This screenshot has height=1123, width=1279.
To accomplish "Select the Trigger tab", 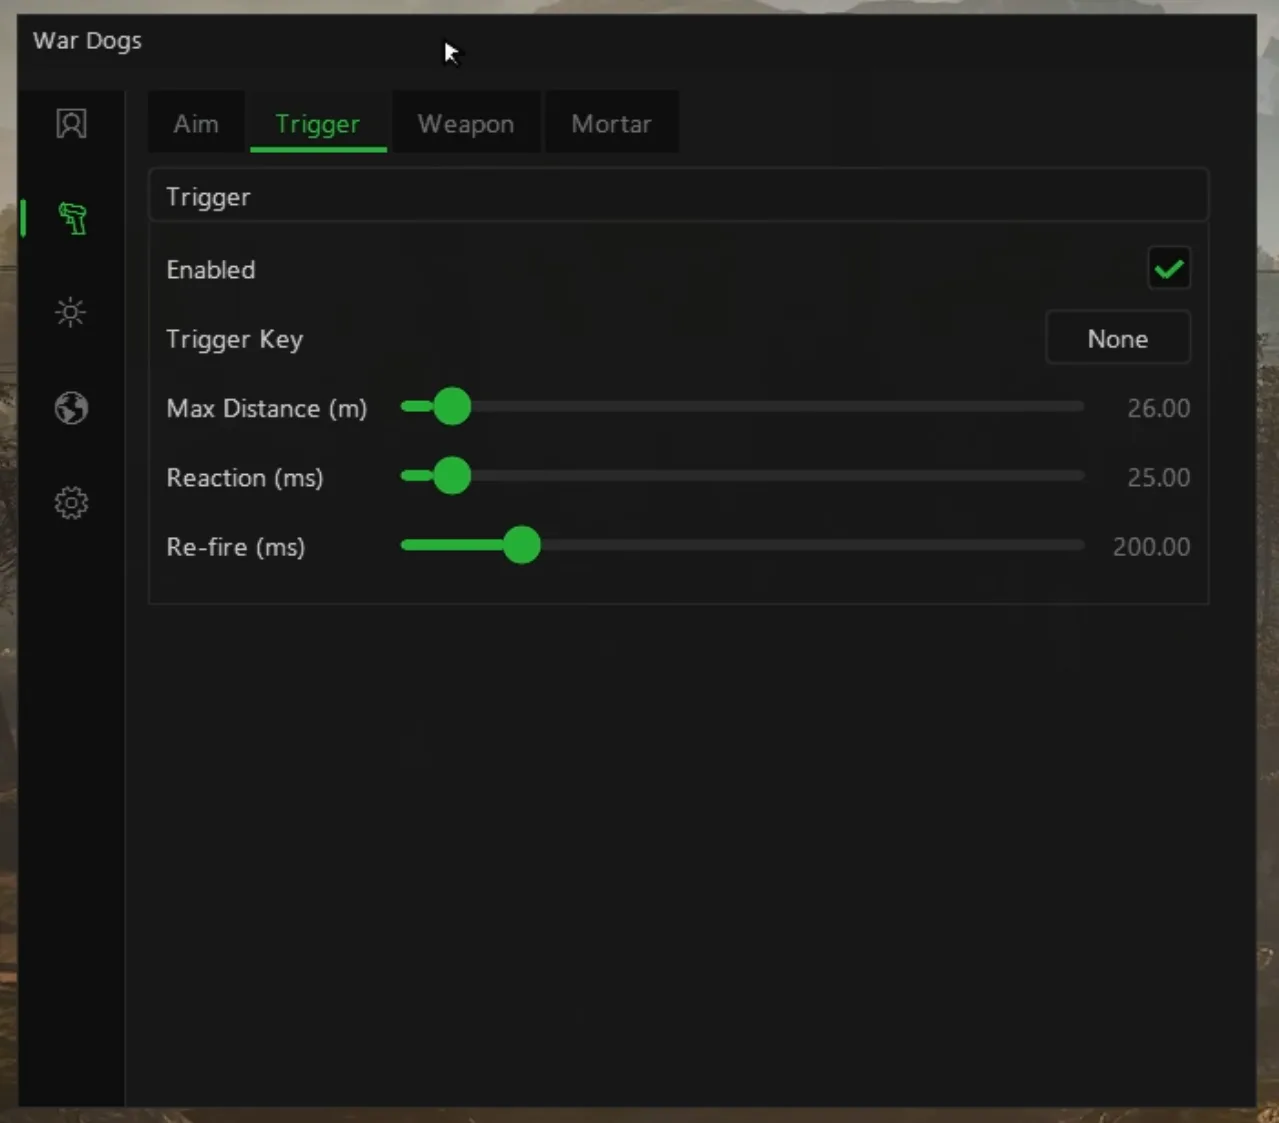I will (x=318, y=123).
